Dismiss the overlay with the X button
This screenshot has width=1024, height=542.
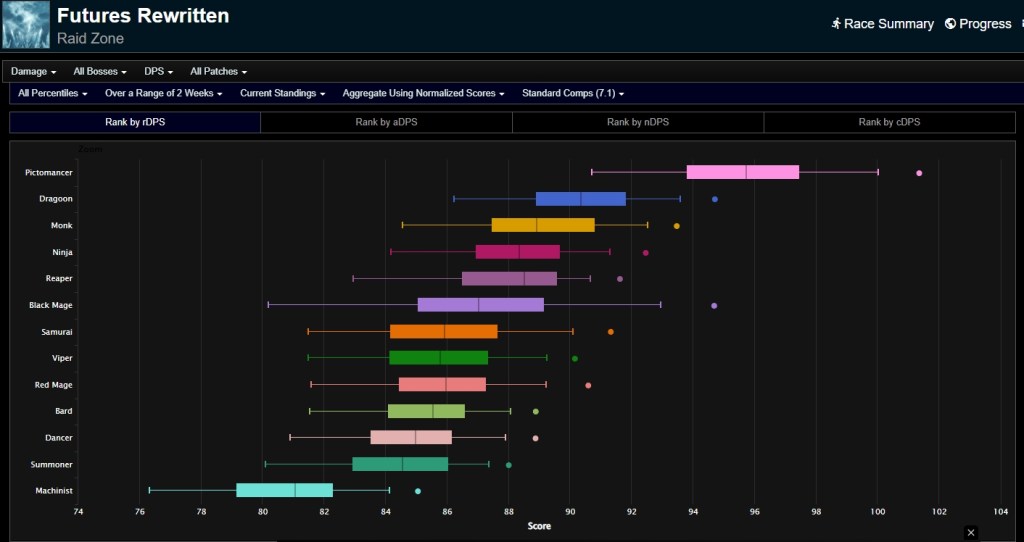coord(970,532)
